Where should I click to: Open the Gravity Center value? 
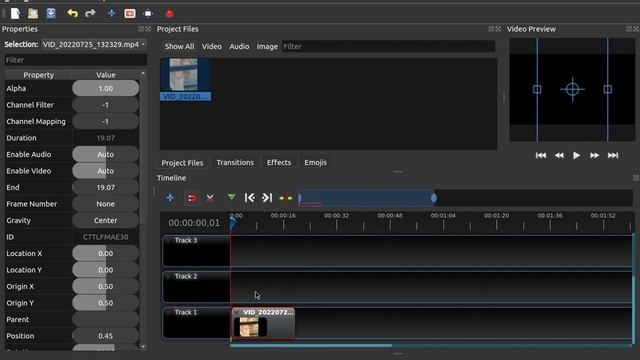[106, 220]
